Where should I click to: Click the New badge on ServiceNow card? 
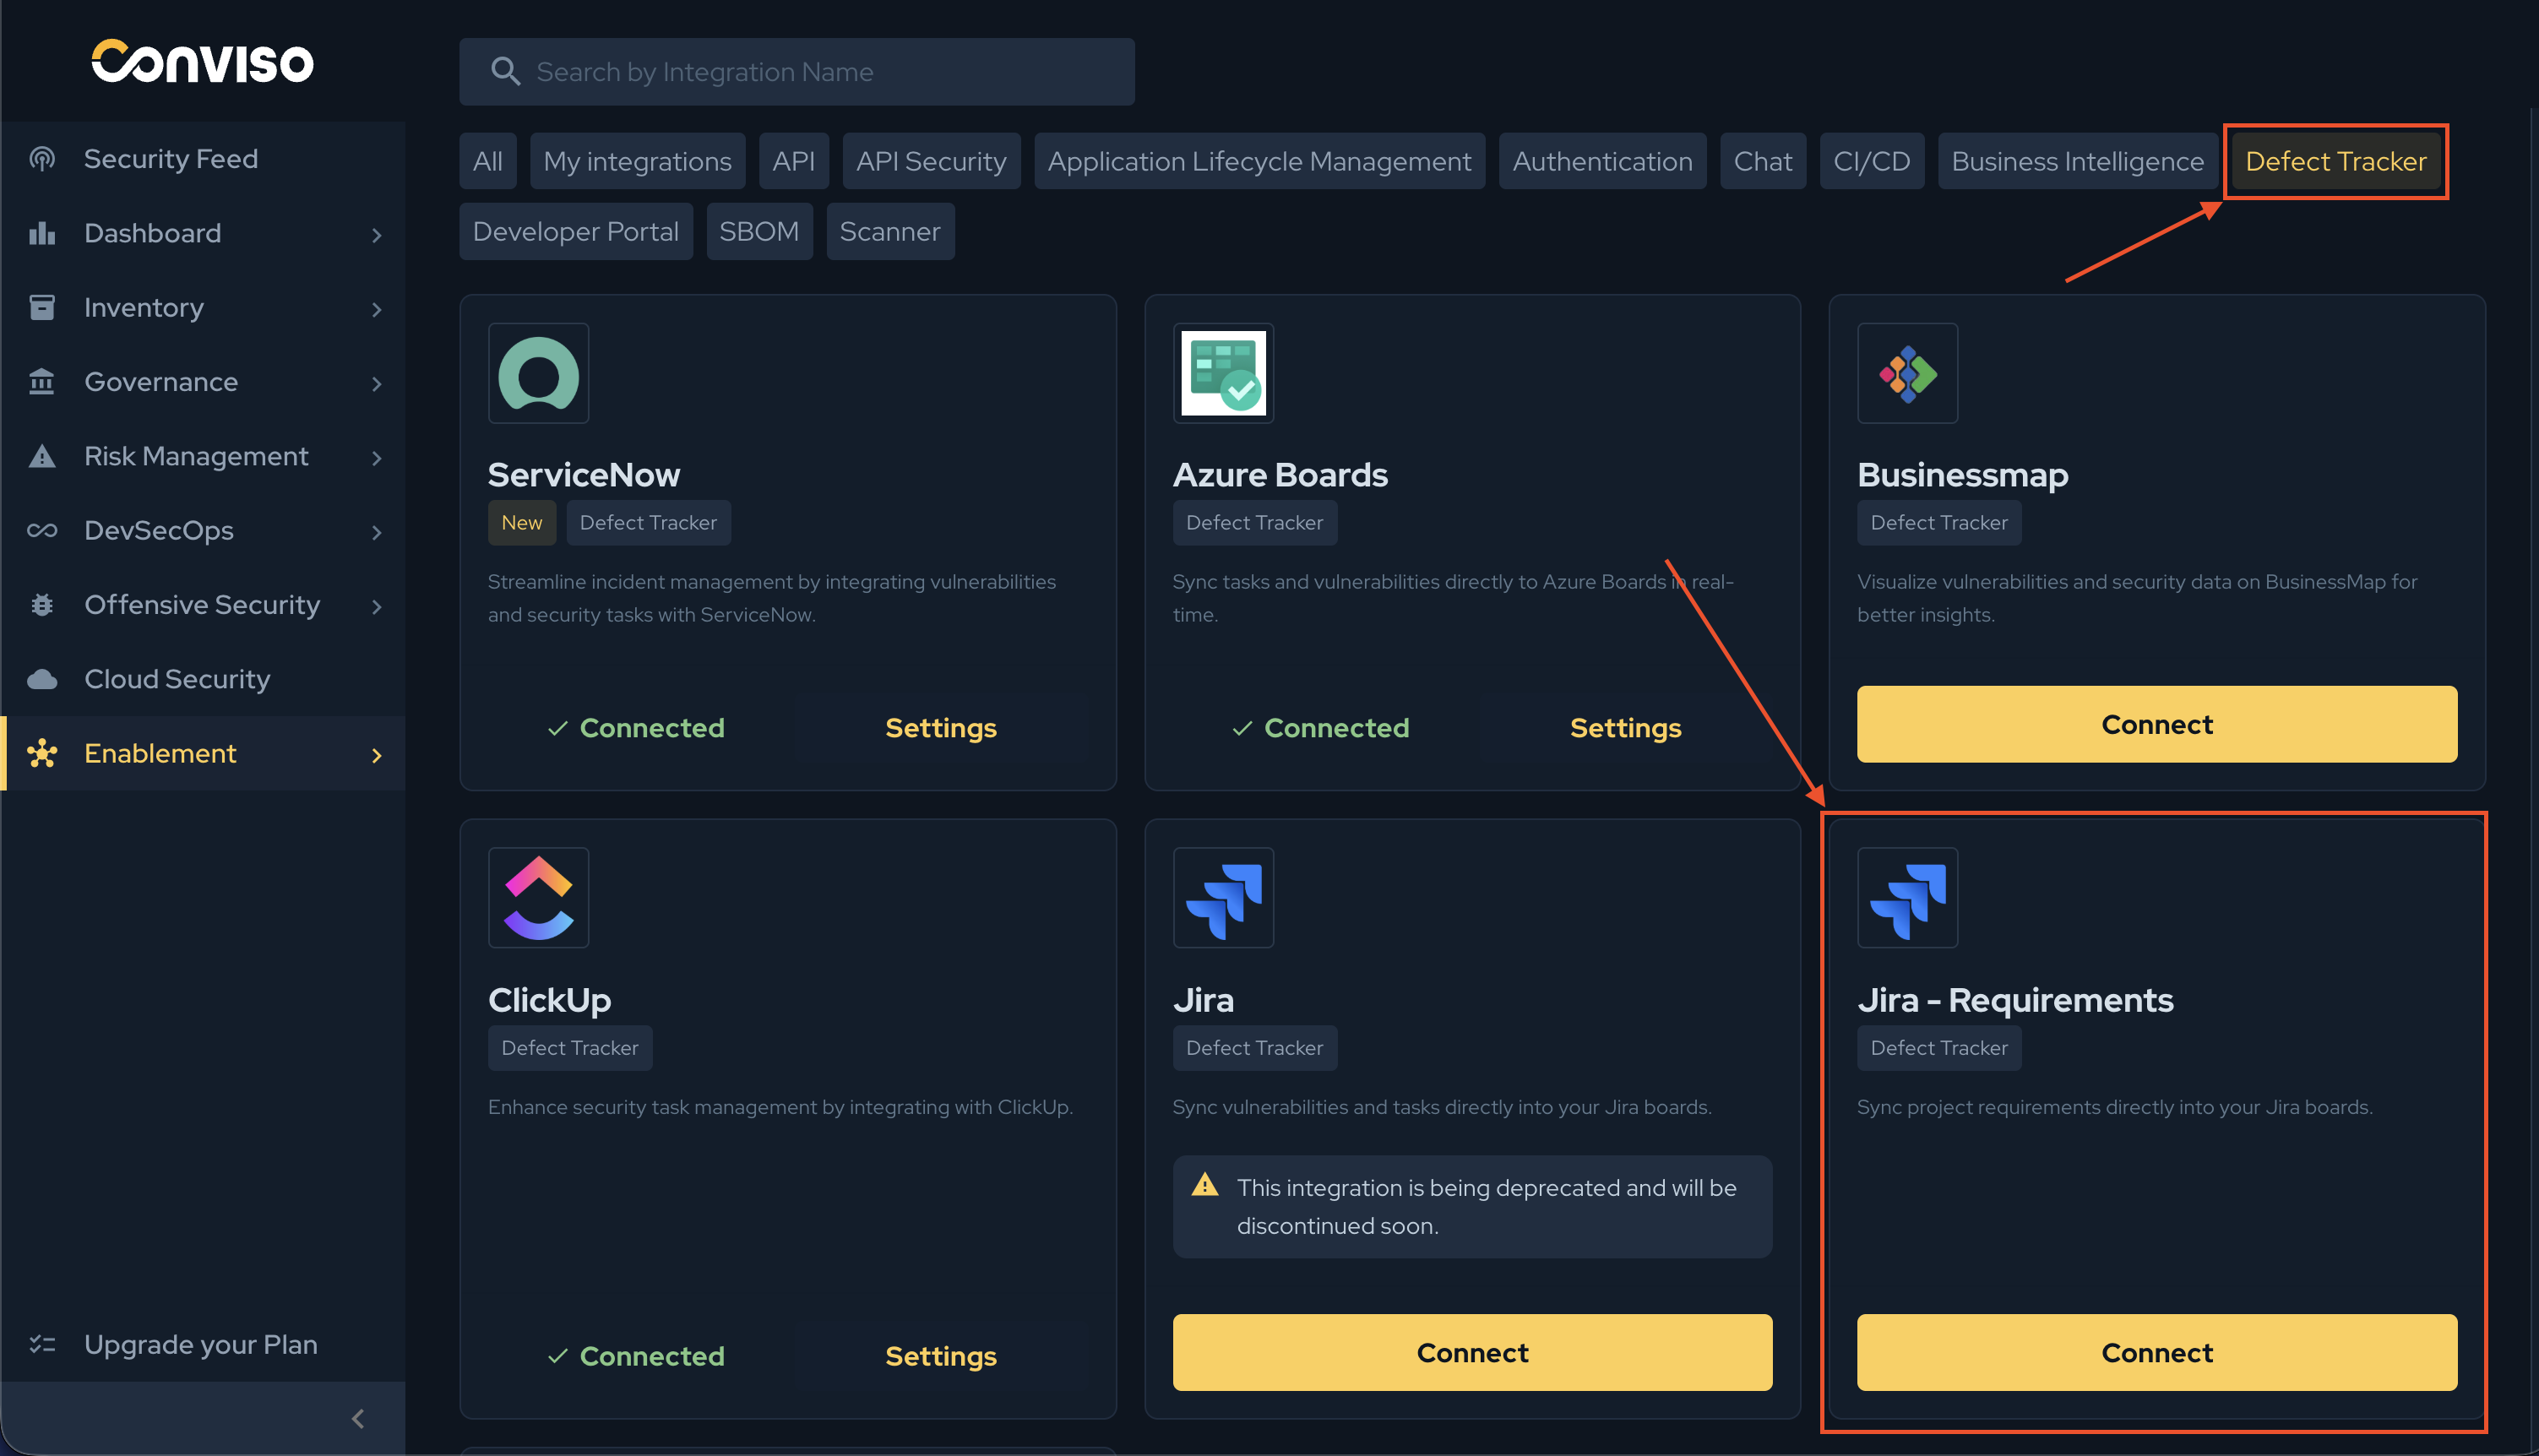[522, 523]
